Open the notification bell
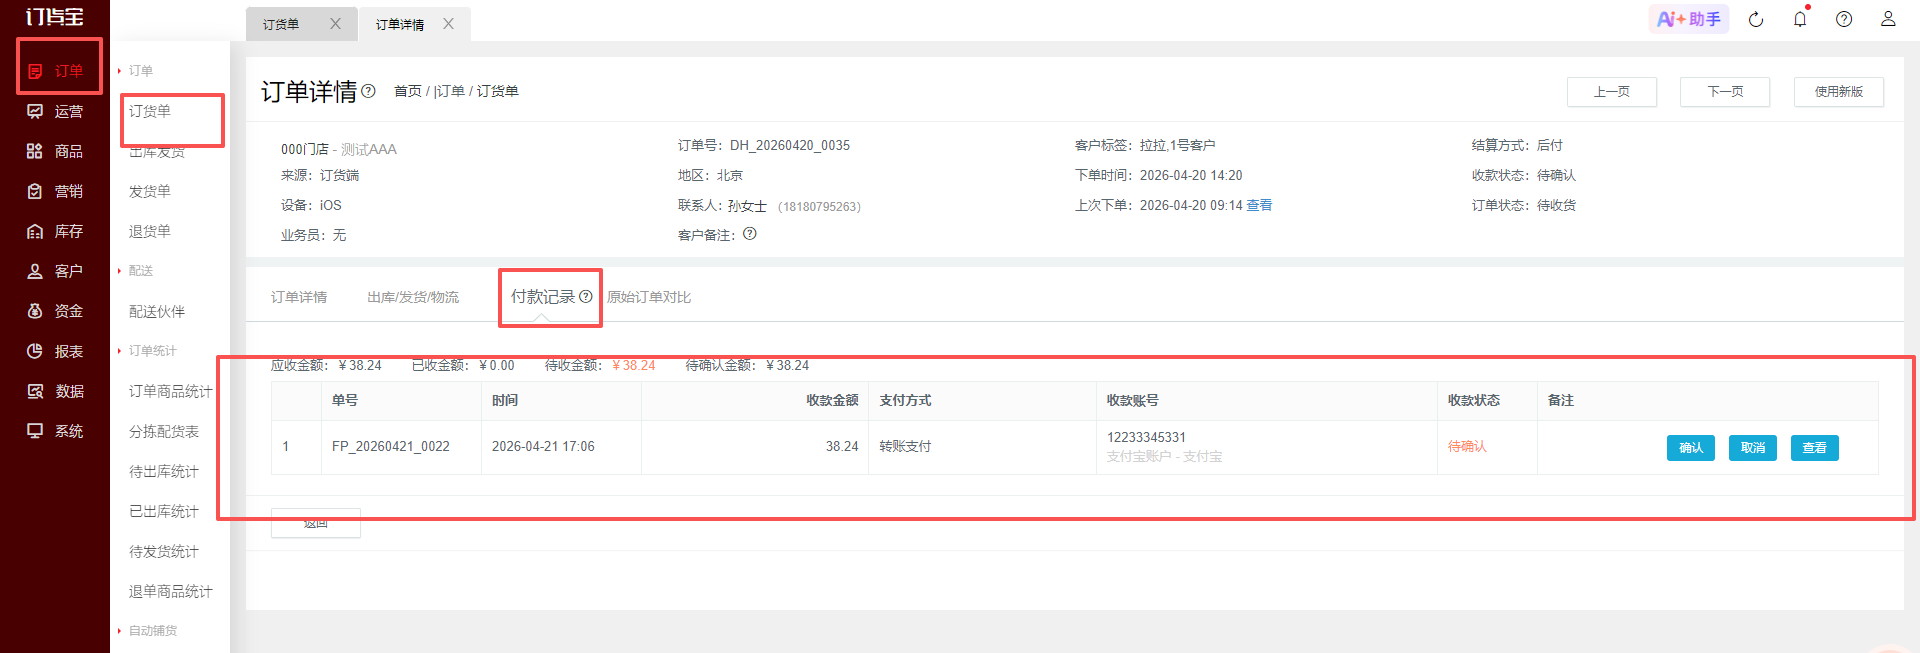This screenshot has width=1920, height=653. 1800,19
